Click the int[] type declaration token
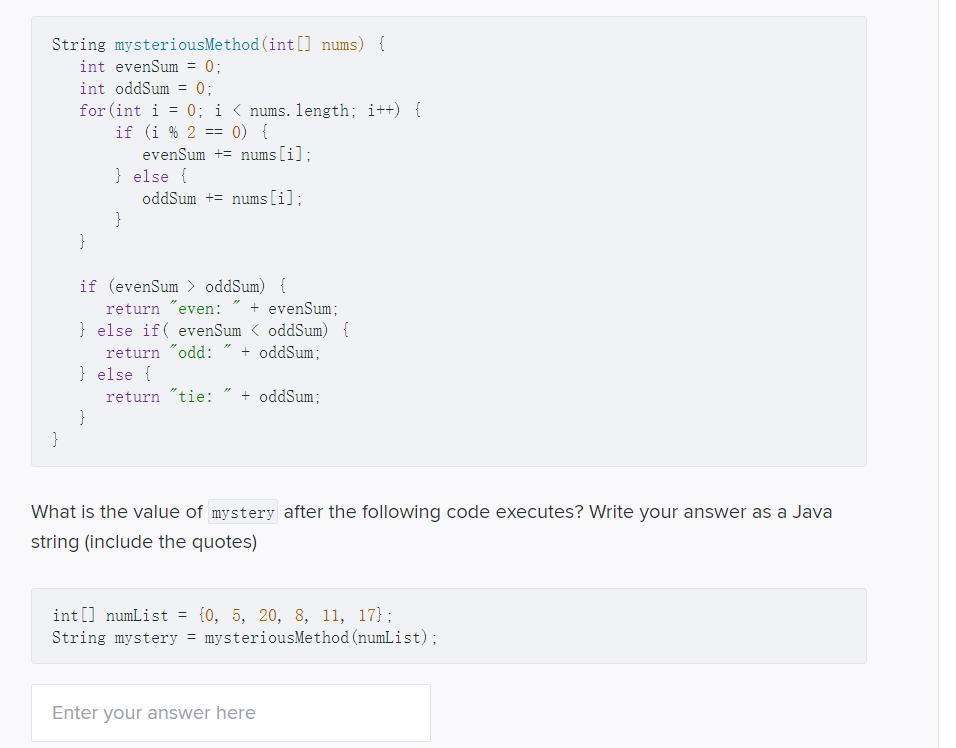 [x=74, y=615]
